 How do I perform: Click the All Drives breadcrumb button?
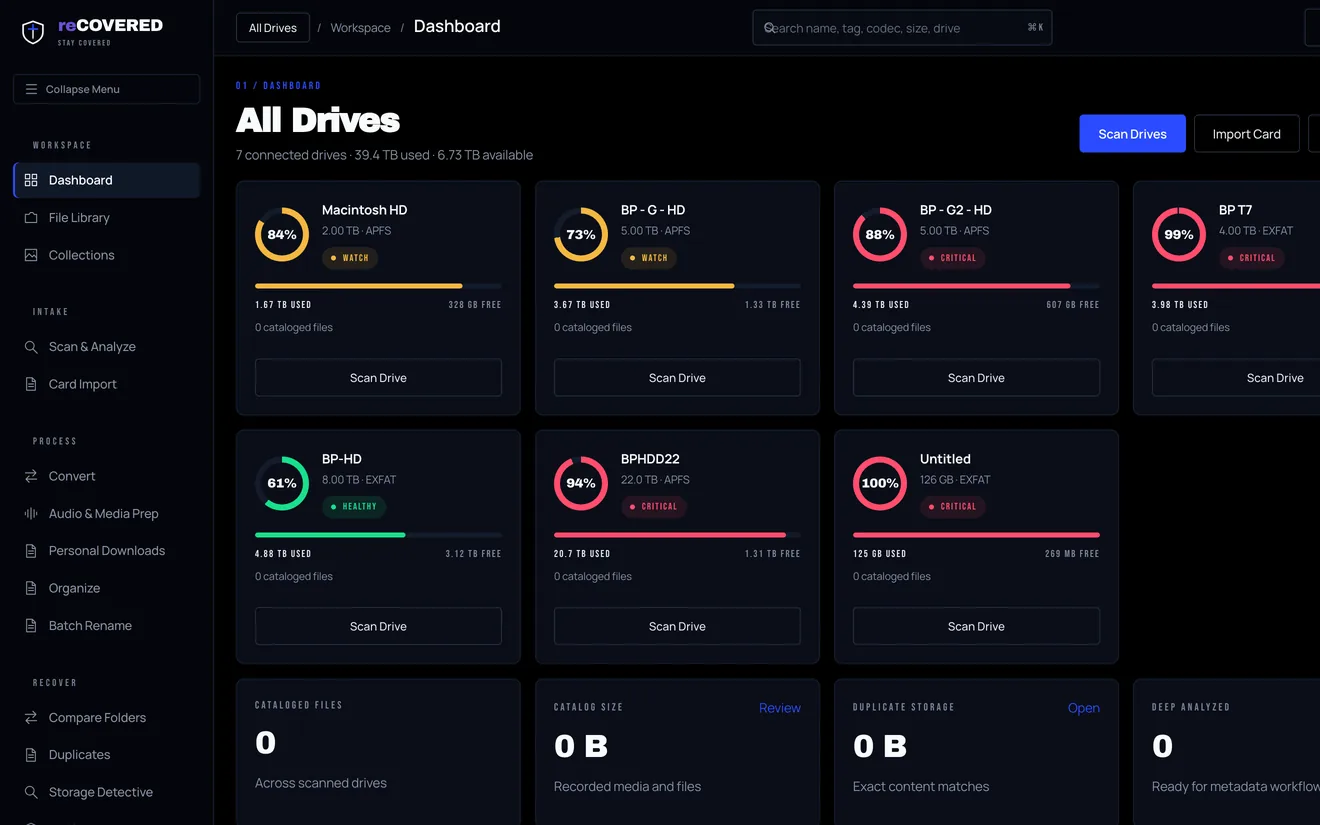[273, 28]
